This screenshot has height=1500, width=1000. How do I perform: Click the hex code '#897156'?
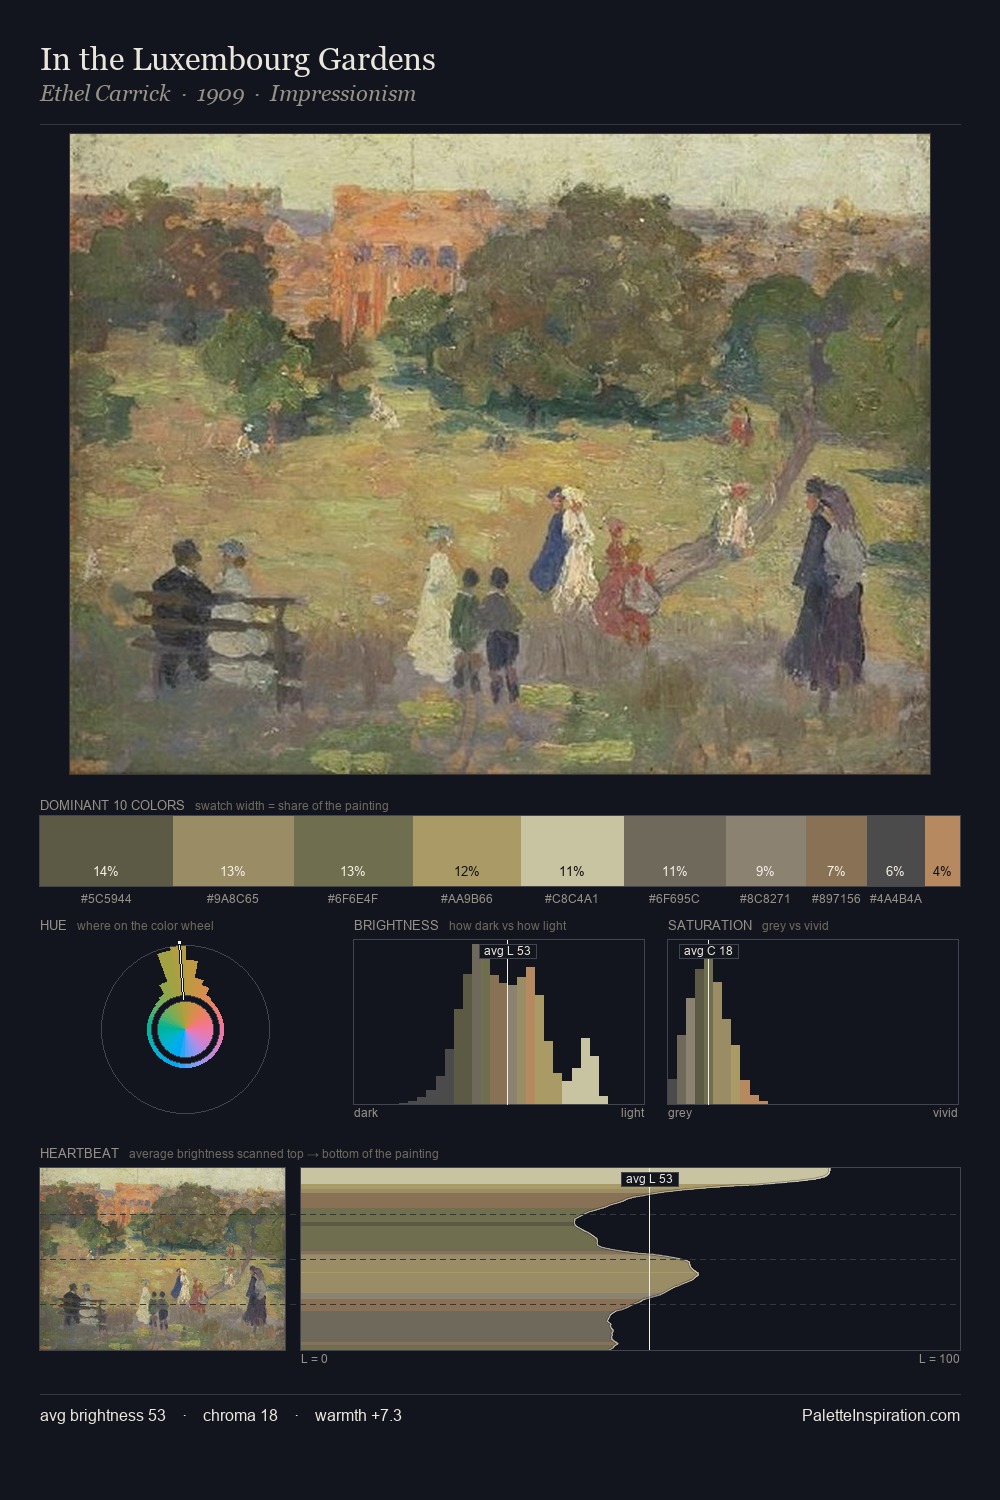836,899
